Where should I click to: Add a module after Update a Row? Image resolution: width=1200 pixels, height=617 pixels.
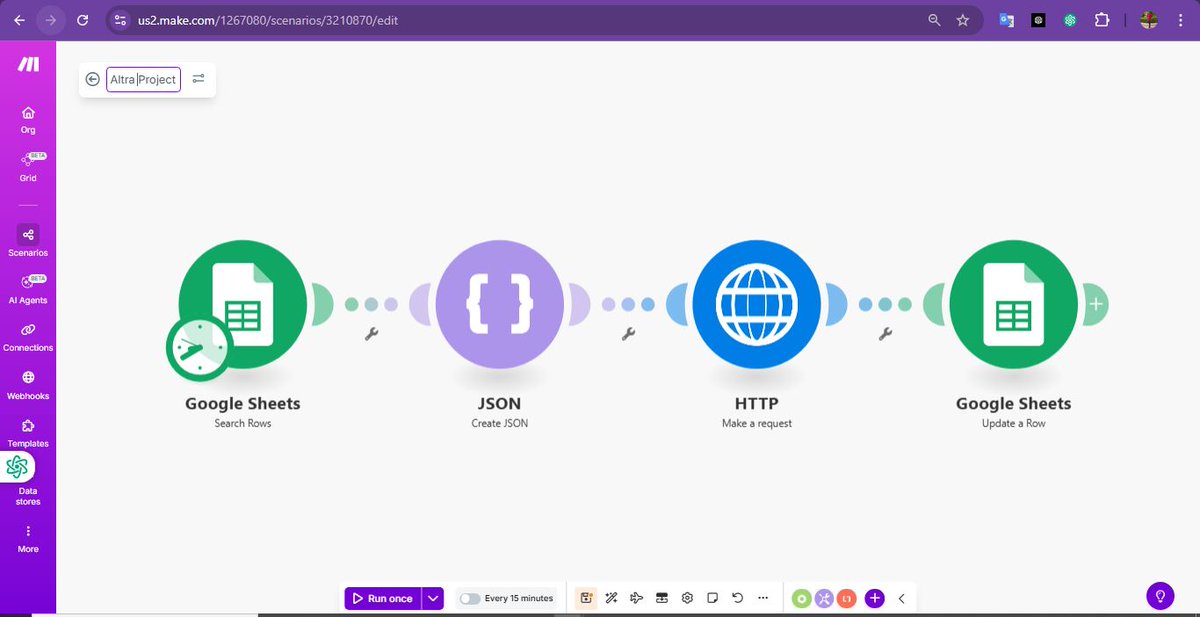tap(1096, 304)
